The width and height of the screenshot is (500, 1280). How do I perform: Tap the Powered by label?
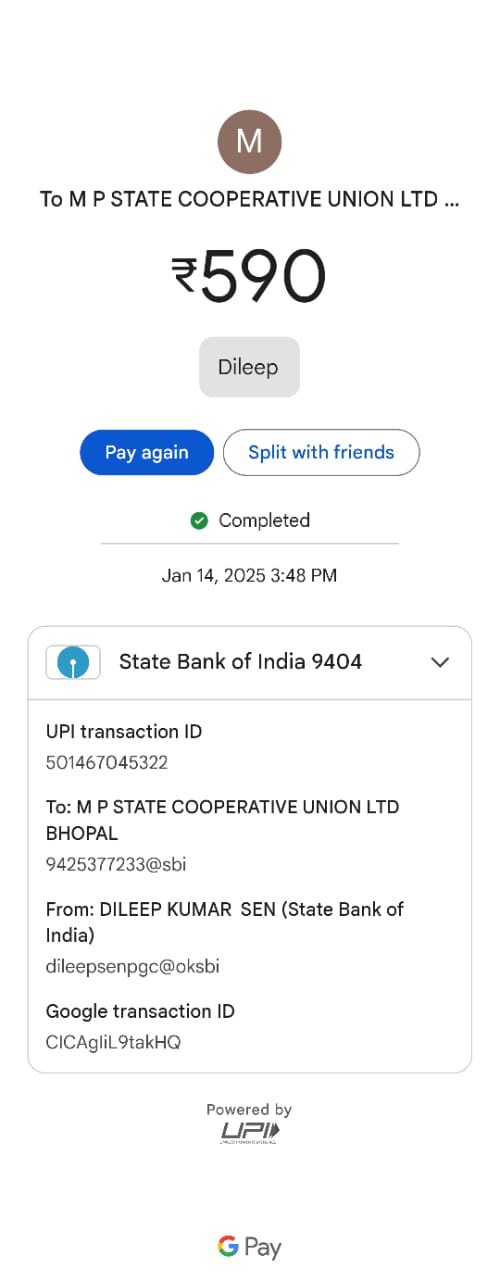249,1109
